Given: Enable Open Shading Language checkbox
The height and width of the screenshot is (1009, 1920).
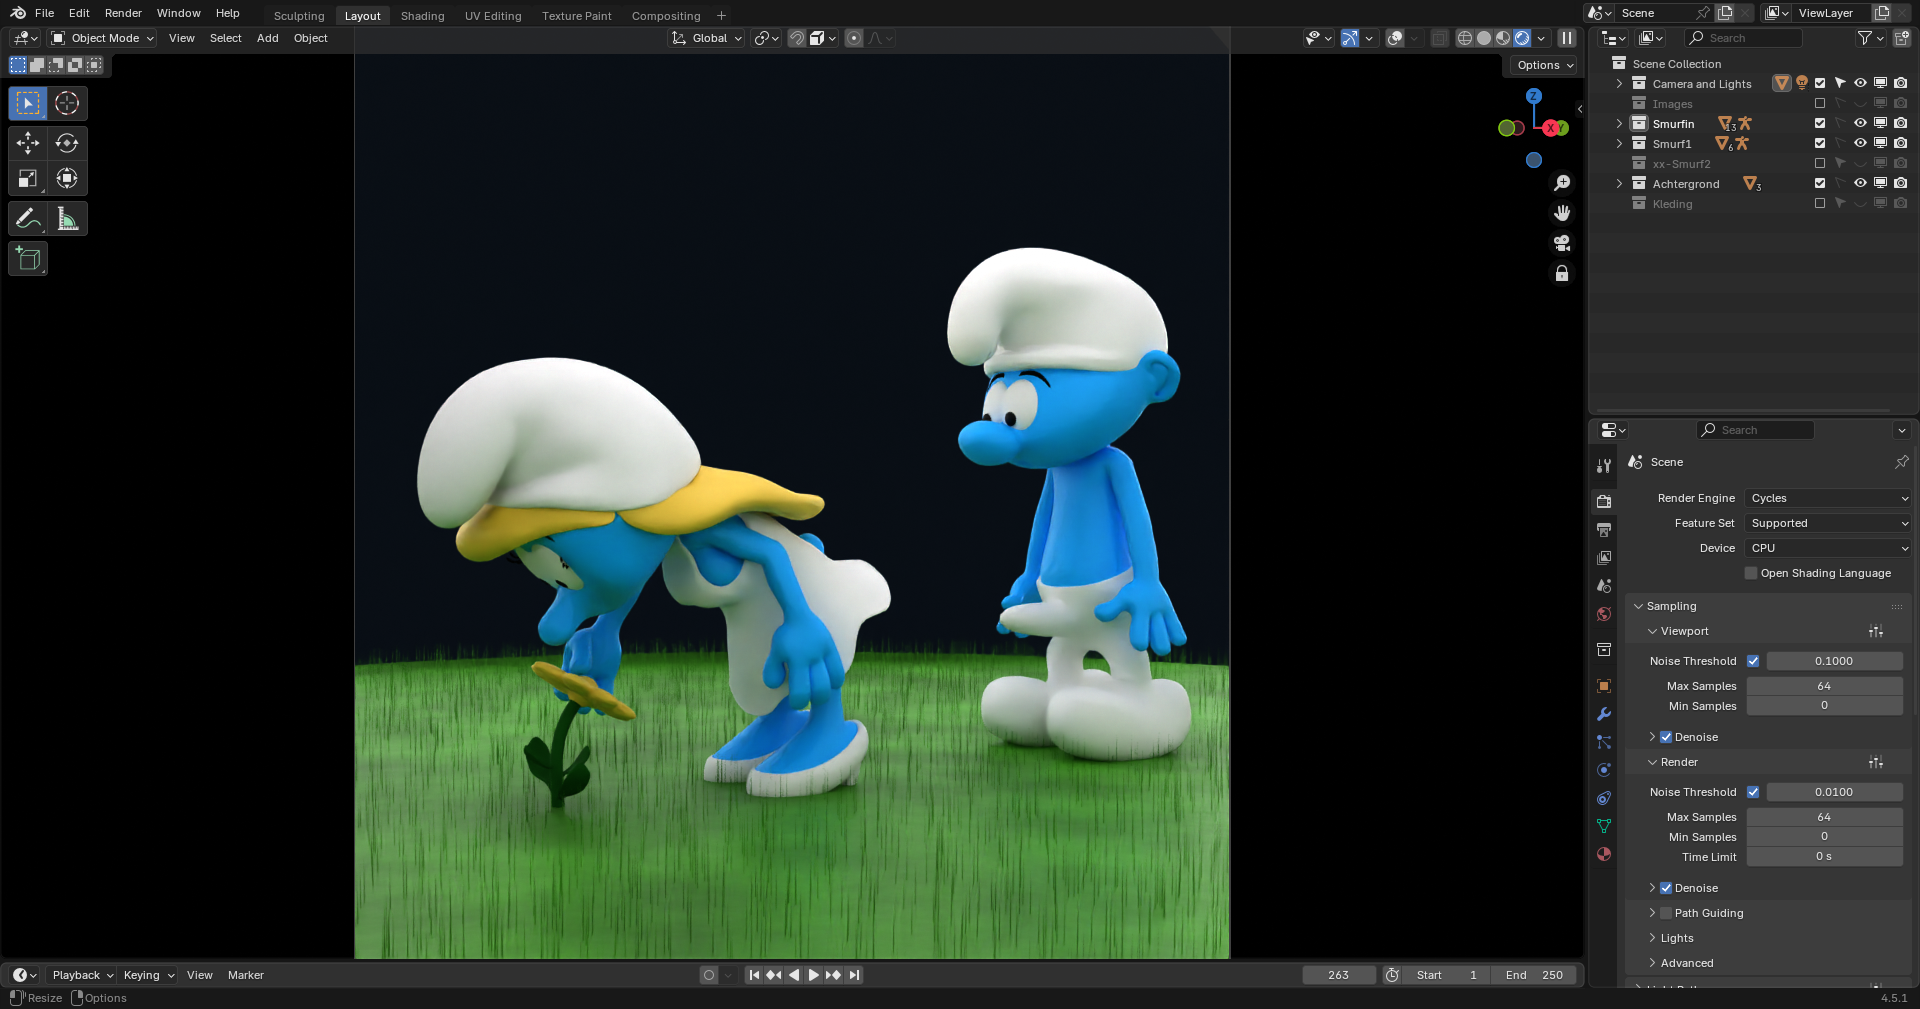Looking at the screenshot, I should 1751,573.
